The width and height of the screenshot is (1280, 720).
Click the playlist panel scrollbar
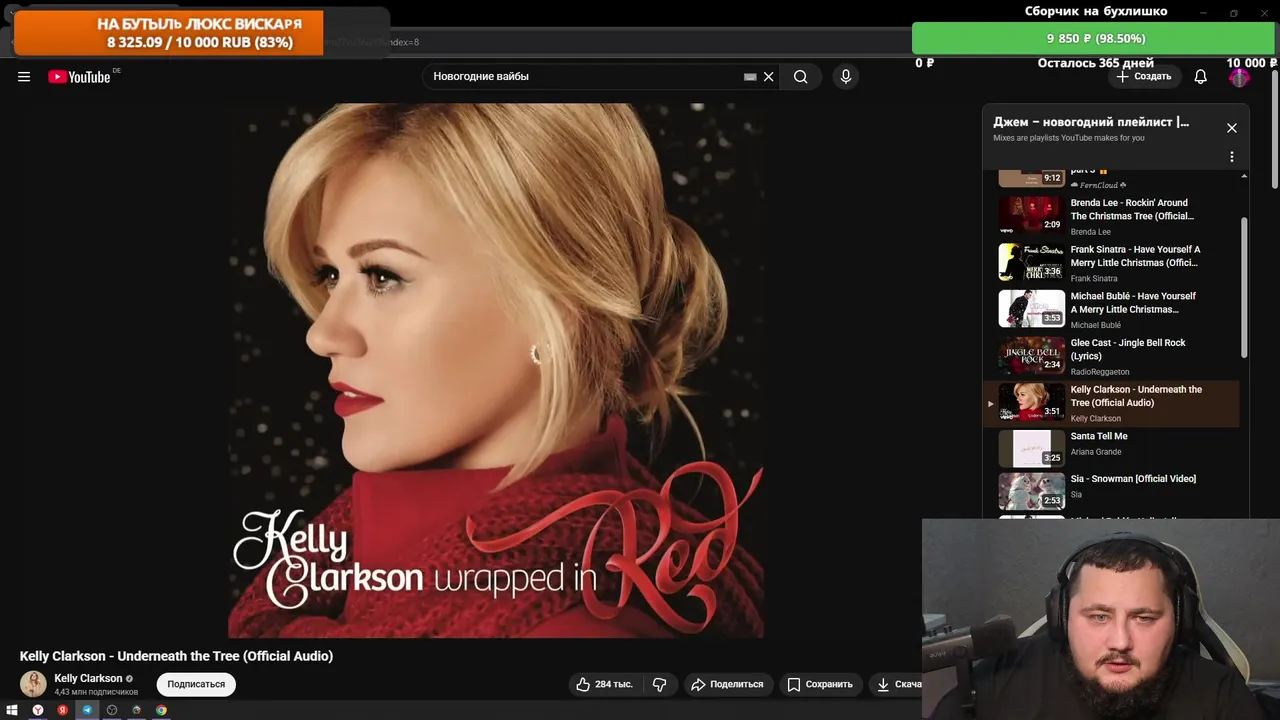[x=1244, y=288]
